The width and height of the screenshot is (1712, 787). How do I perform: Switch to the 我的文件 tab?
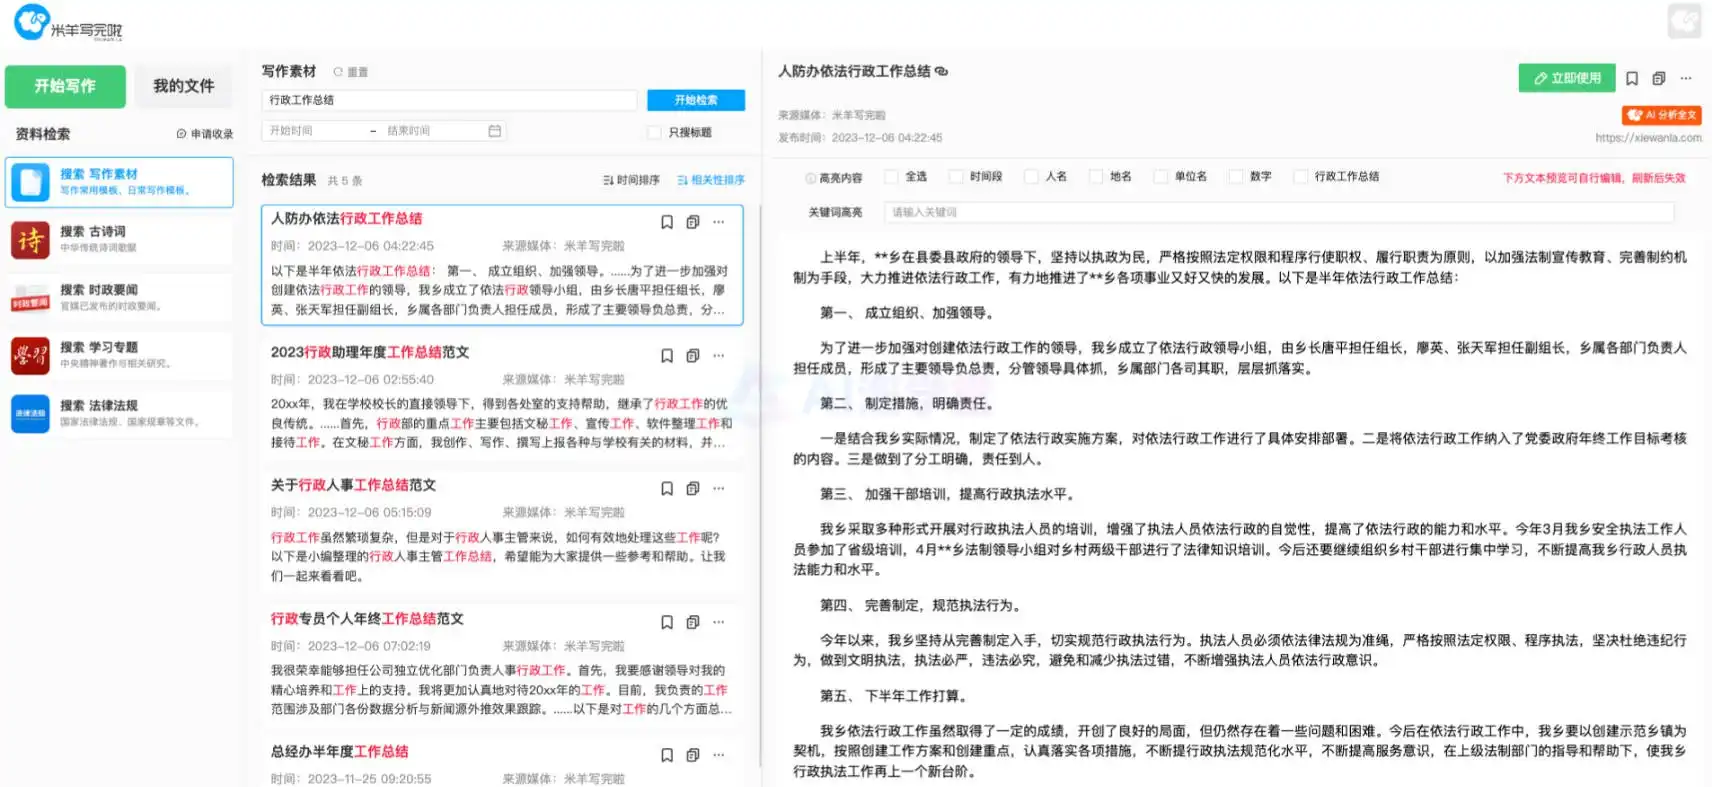coord(183,86)
